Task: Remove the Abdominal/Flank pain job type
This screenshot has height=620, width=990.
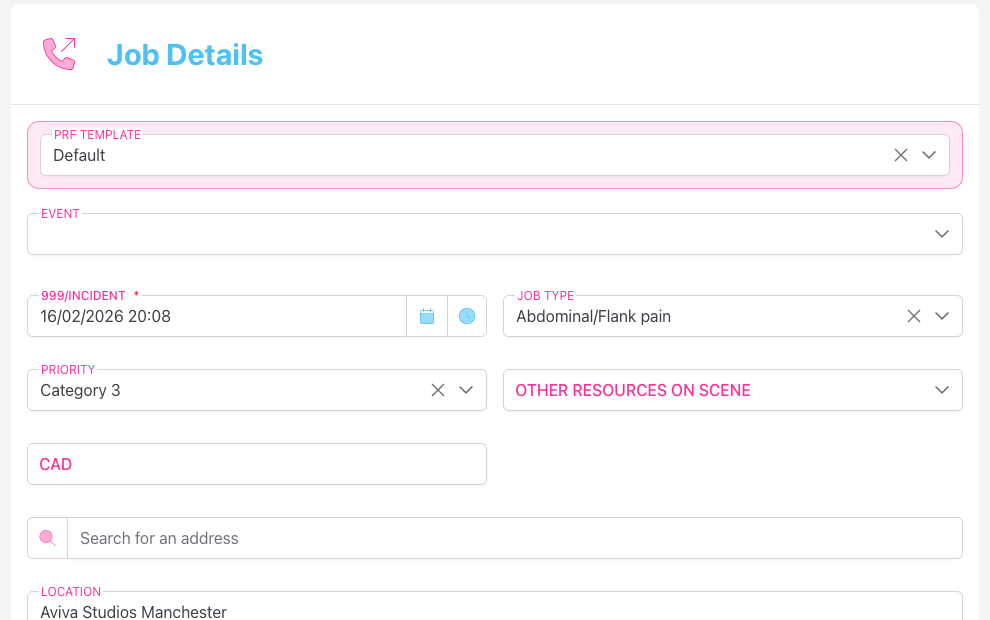Action: [x=913, y=315]
